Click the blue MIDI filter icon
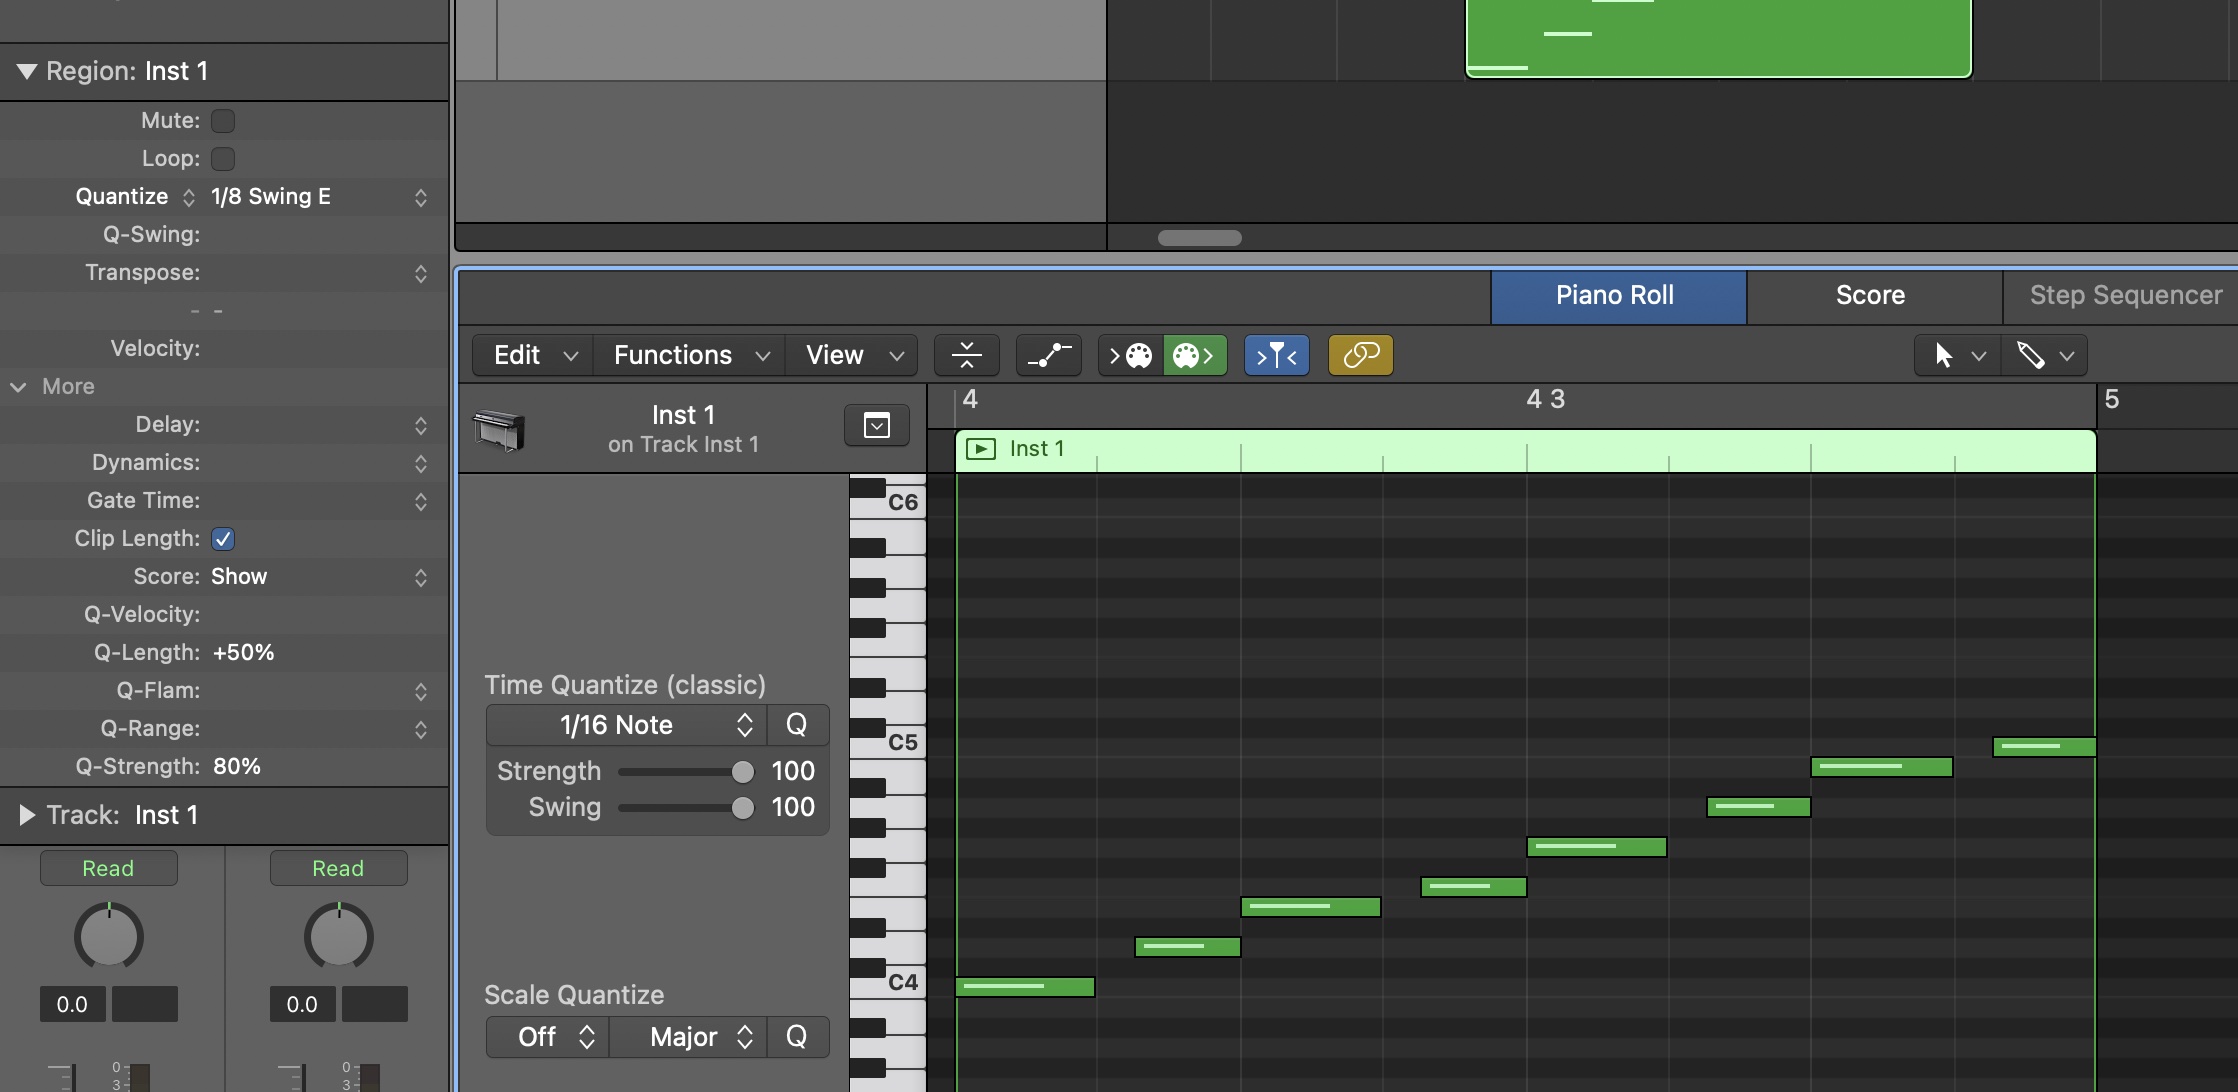Viewport: 2238px width, 1092px height. (x=1277, y=355)
